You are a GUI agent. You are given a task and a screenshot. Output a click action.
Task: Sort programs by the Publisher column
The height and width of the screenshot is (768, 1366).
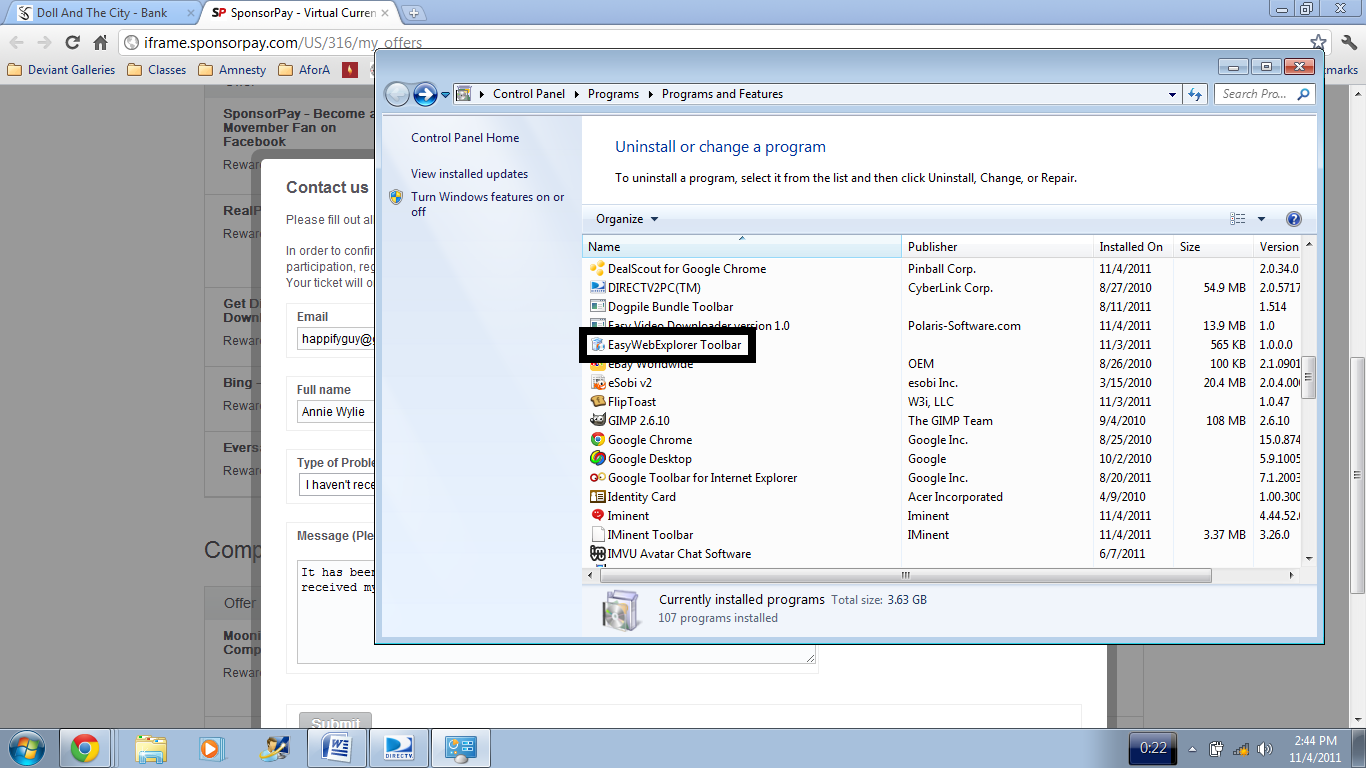point(998,247)
